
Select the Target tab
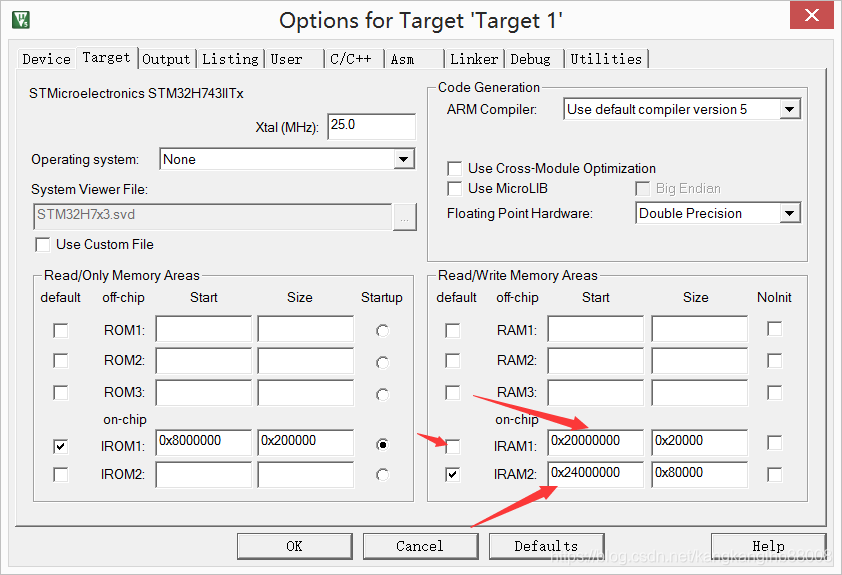[x=106, y=57]
